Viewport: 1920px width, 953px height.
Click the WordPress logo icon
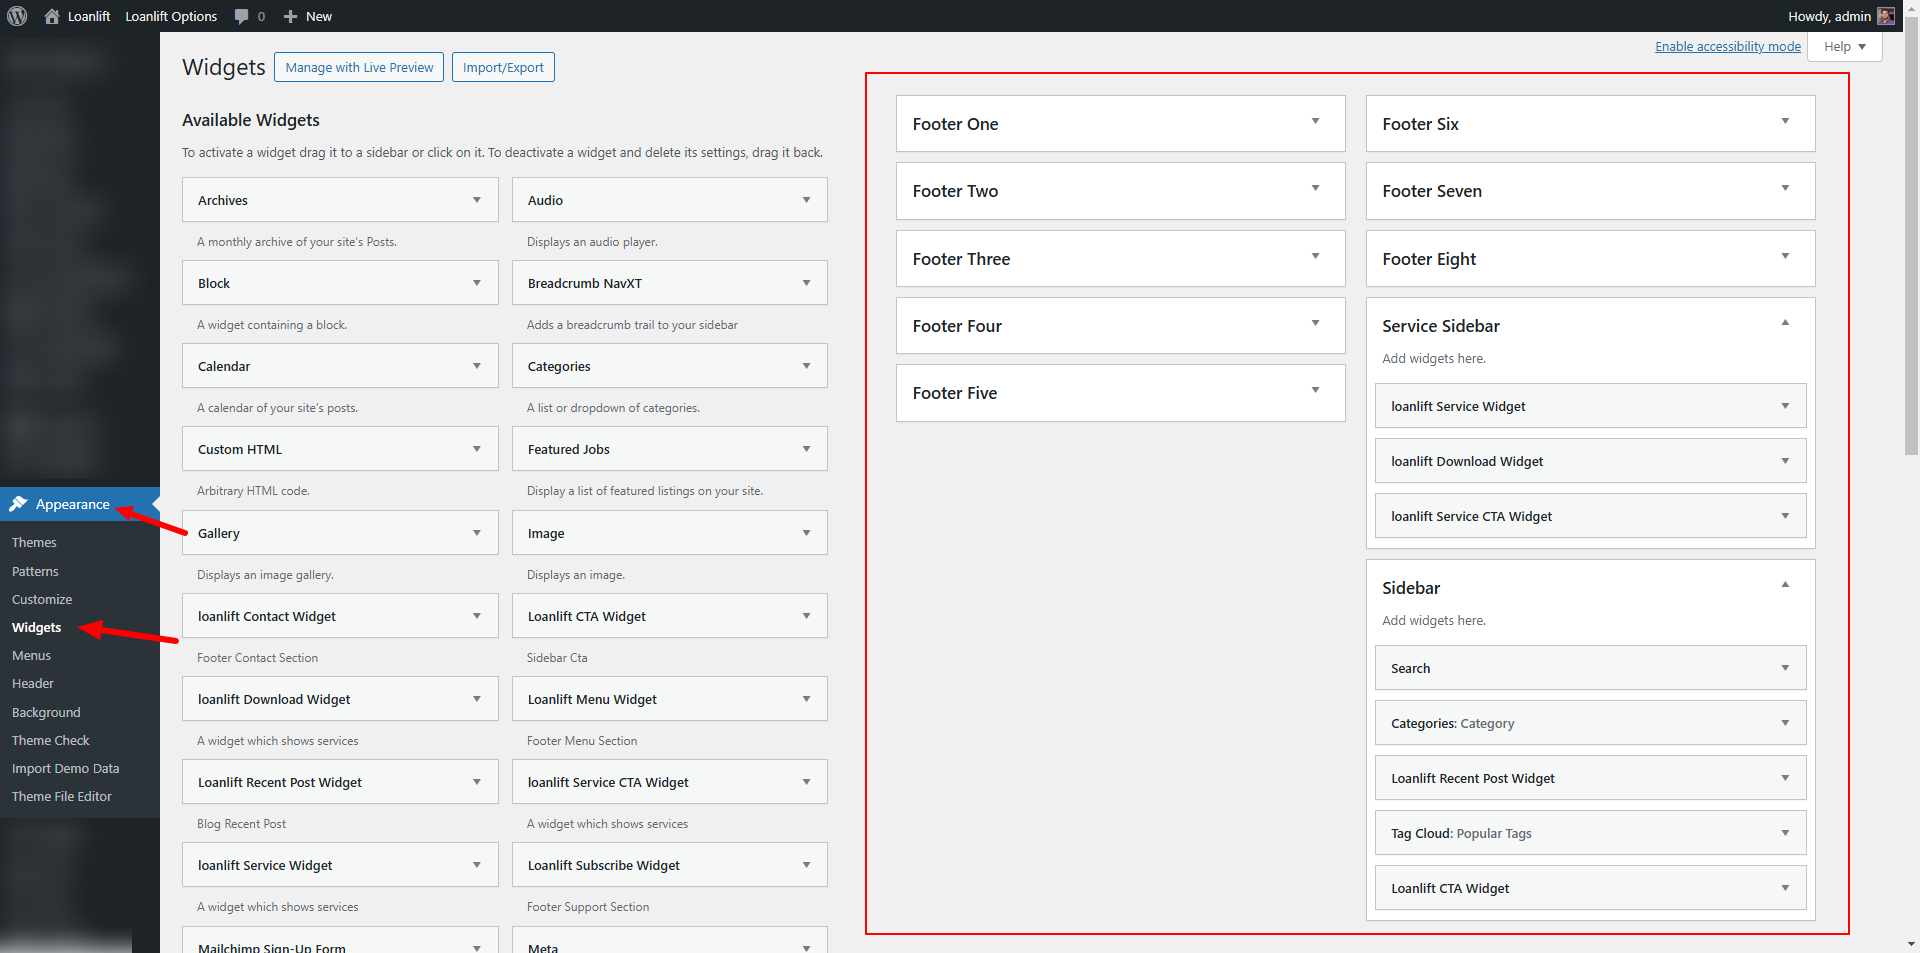pyautogui.click(x=17, y=16)
